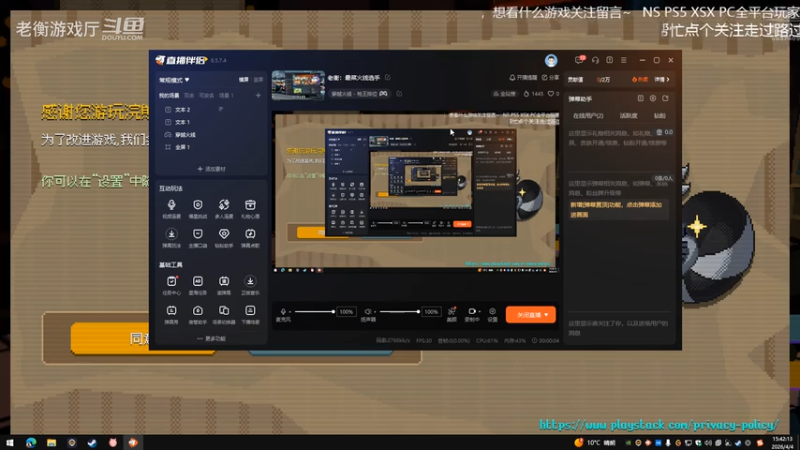Select the 场景 1 scene tab
The height and width of the screenshot is (450, 800).
pyautogui.click(x=226, y=95)
